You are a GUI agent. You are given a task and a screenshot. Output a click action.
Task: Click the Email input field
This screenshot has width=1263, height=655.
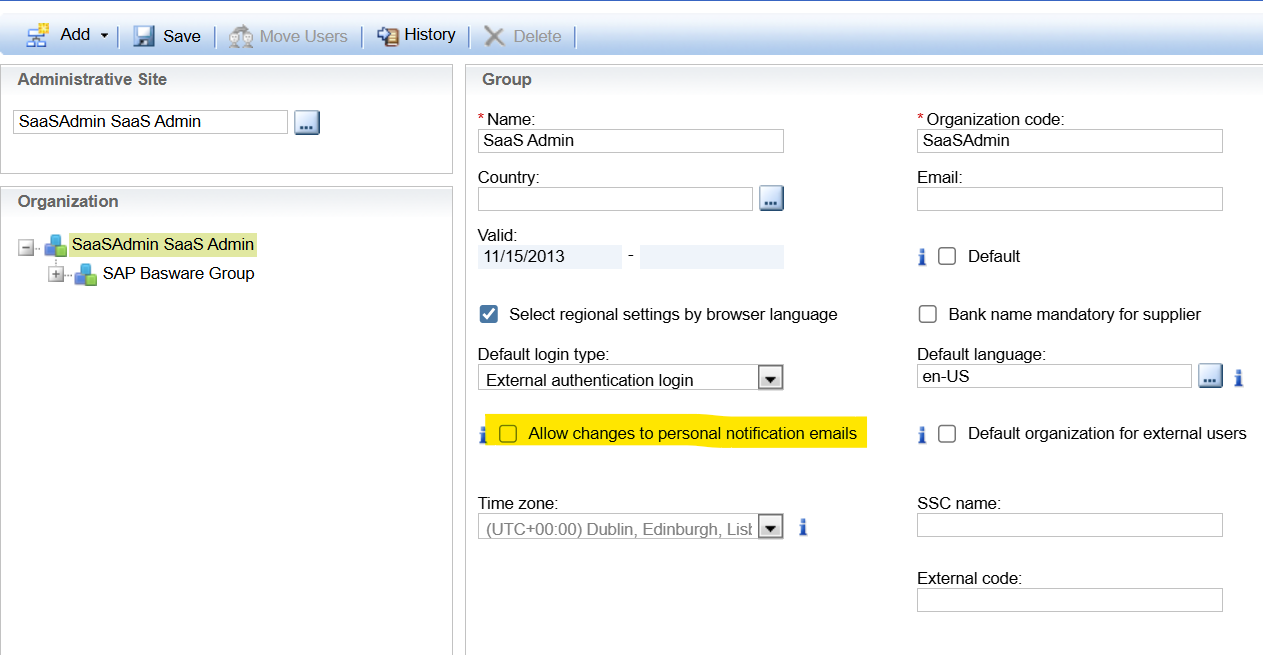(1069, 199)
